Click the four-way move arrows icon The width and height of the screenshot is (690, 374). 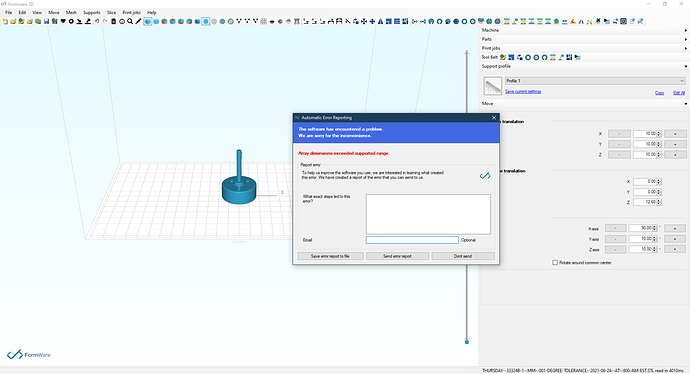(x=364, y=21)
